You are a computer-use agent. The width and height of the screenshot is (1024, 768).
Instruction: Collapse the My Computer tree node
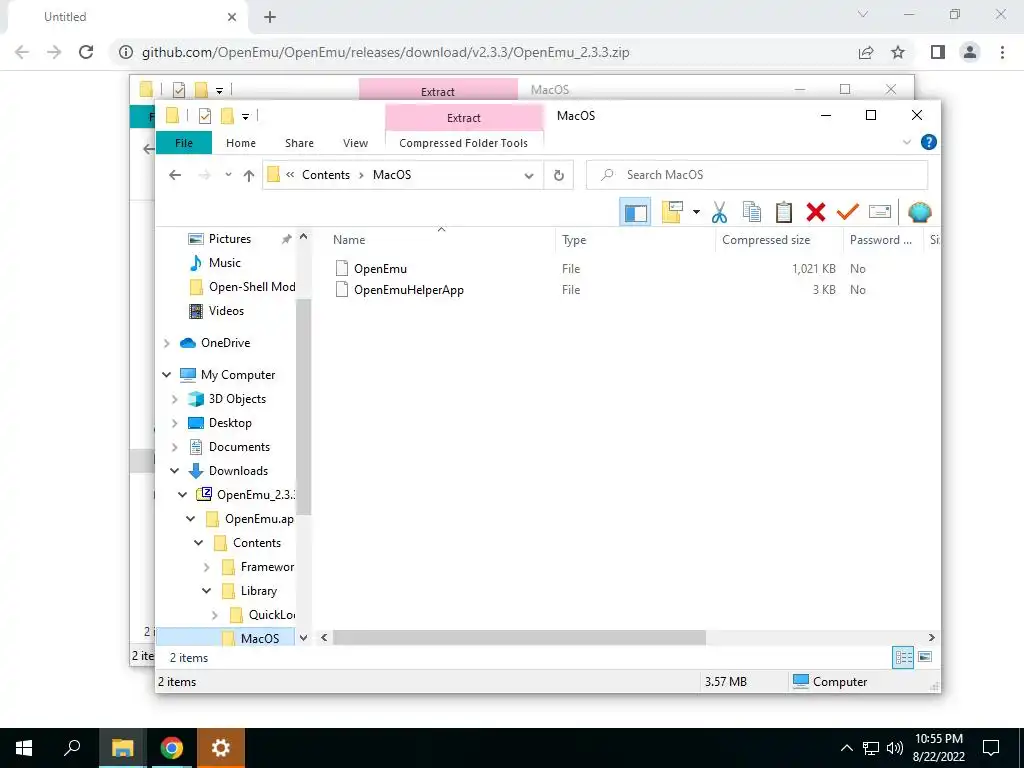(x=167, y=375)
